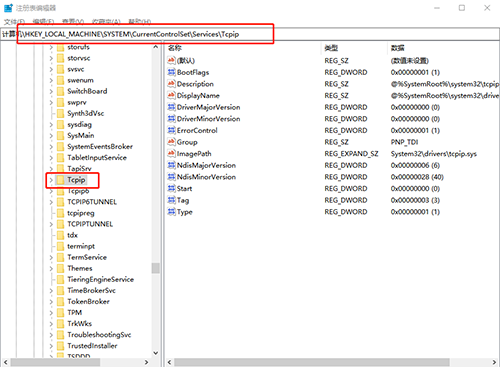This screenshot has width=500, height=367.
Task: Click the tree pane scroll up arrow
Action: (x=155, y=47)
